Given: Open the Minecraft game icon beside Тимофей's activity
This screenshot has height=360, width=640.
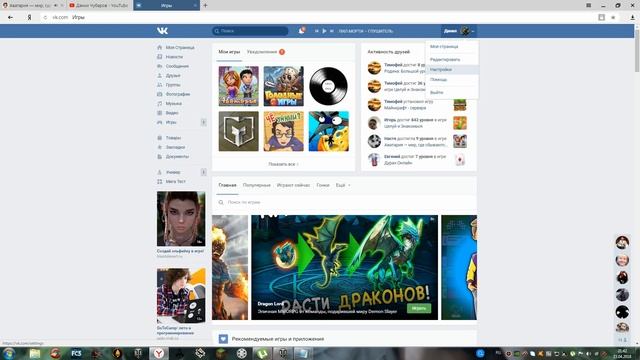Looking at the screenshot, I should pos(460,104).
